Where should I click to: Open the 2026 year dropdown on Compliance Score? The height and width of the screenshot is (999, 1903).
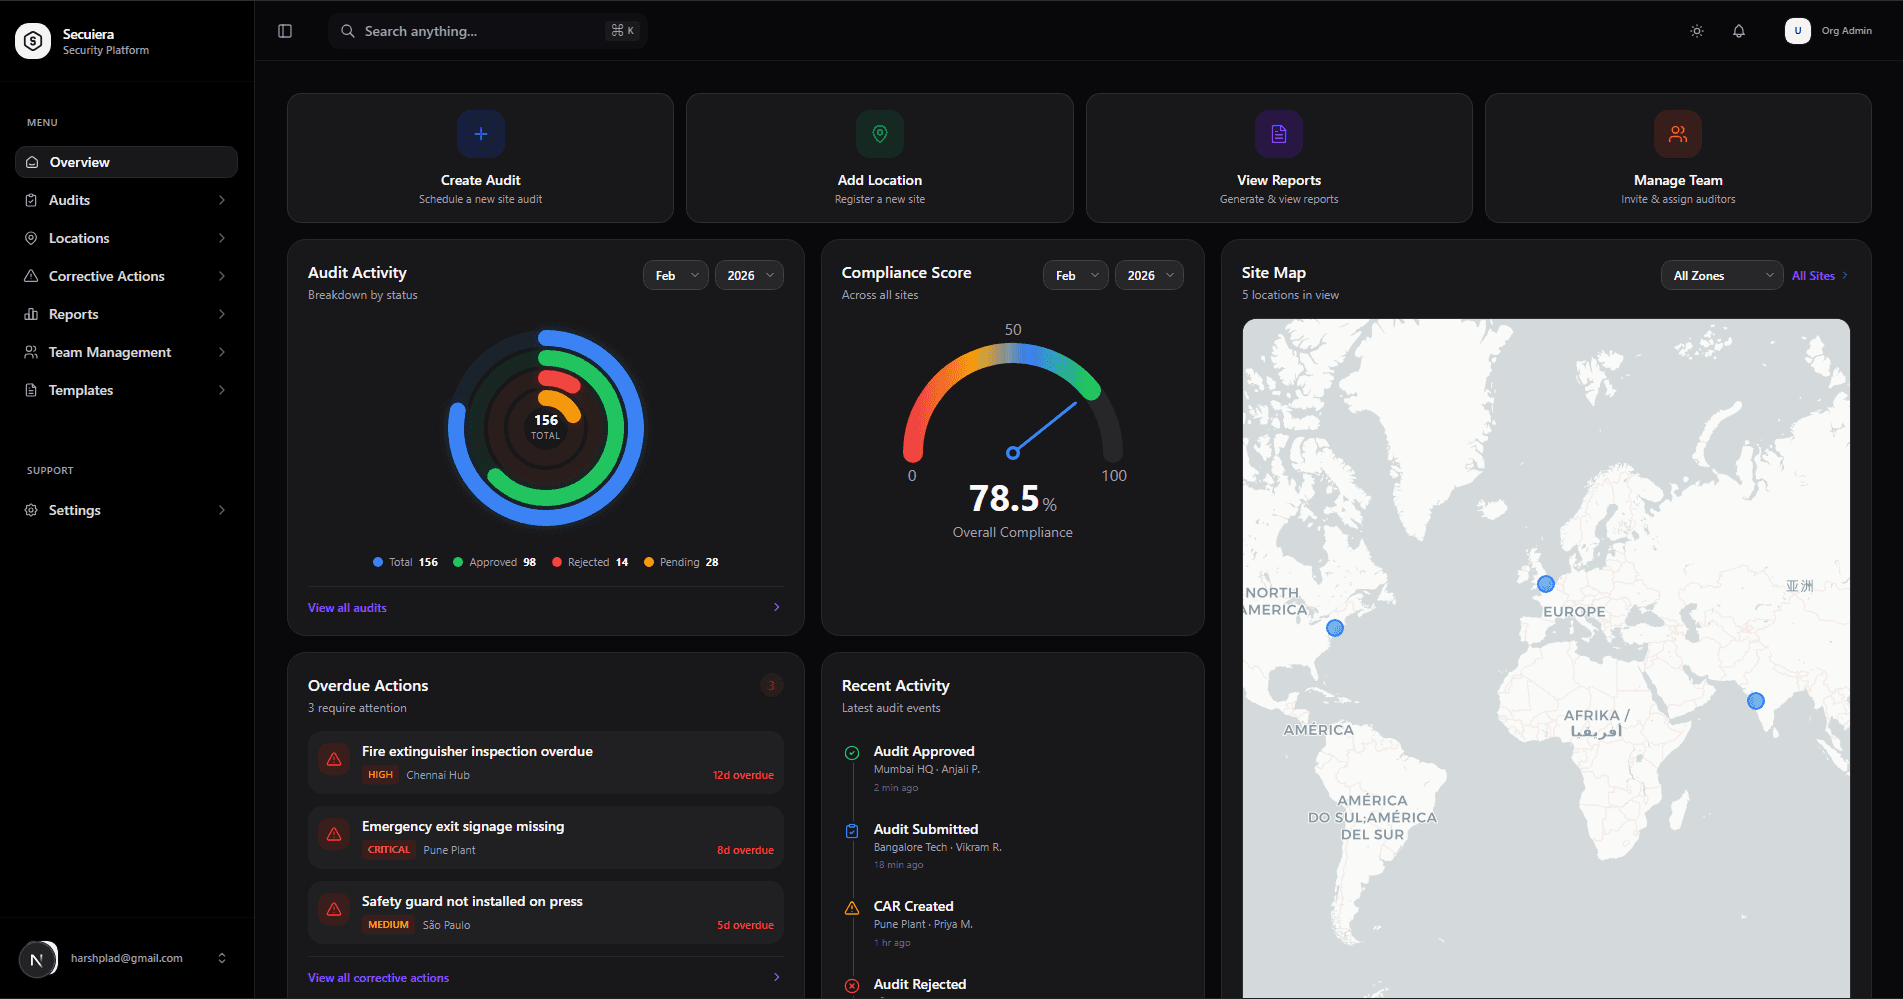click(1148, 274)
